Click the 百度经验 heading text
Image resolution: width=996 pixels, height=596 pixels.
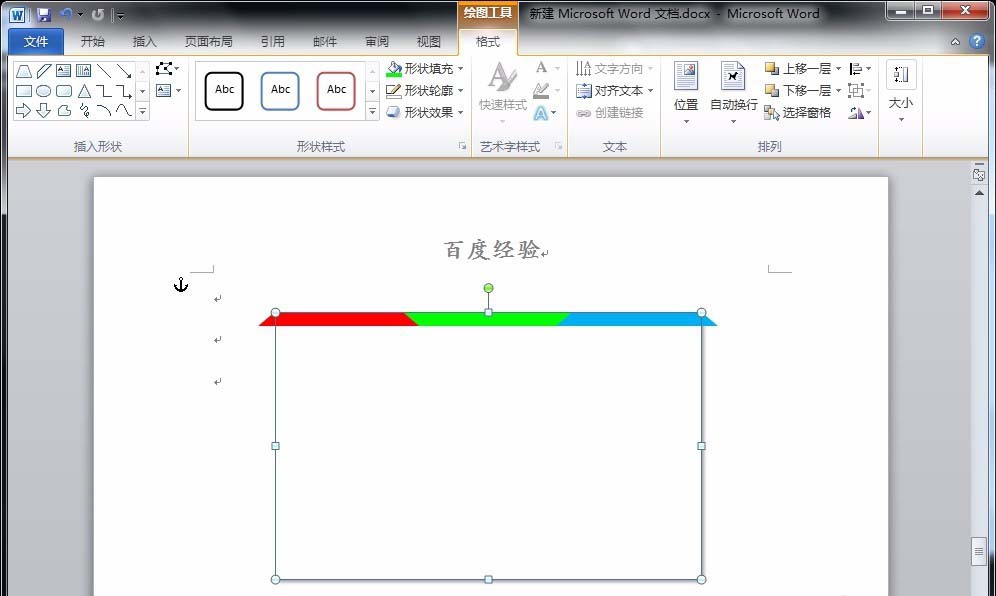(492, 250)
